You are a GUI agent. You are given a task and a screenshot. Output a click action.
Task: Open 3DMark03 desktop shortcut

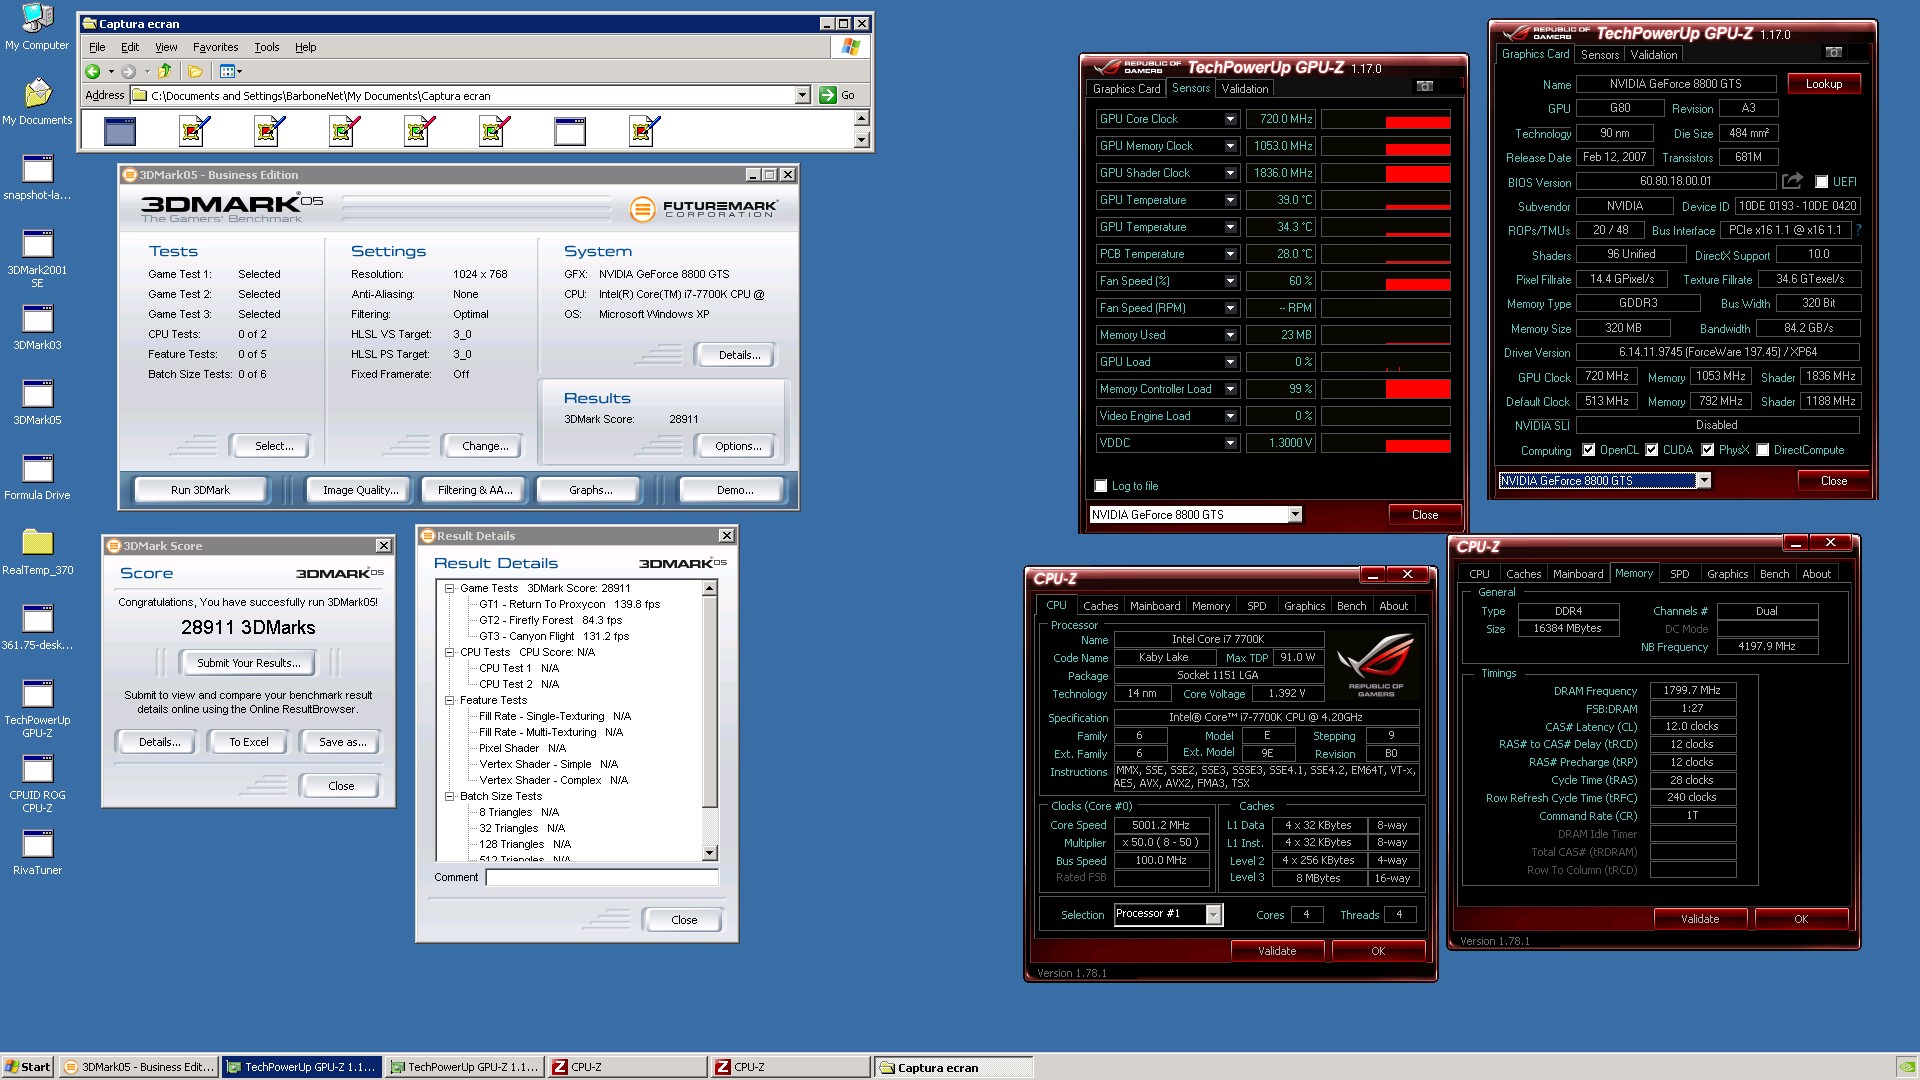point(37,327)
